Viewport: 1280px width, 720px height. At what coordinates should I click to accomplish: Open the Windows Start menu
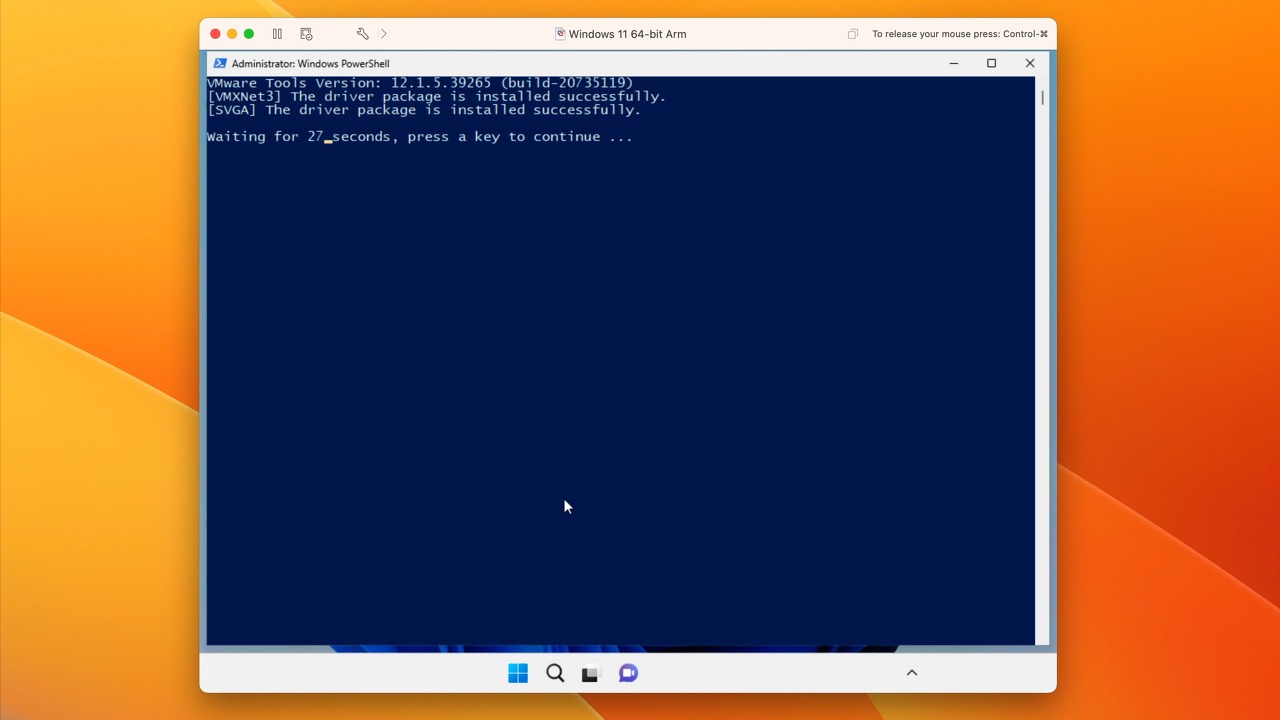(518, 673)
